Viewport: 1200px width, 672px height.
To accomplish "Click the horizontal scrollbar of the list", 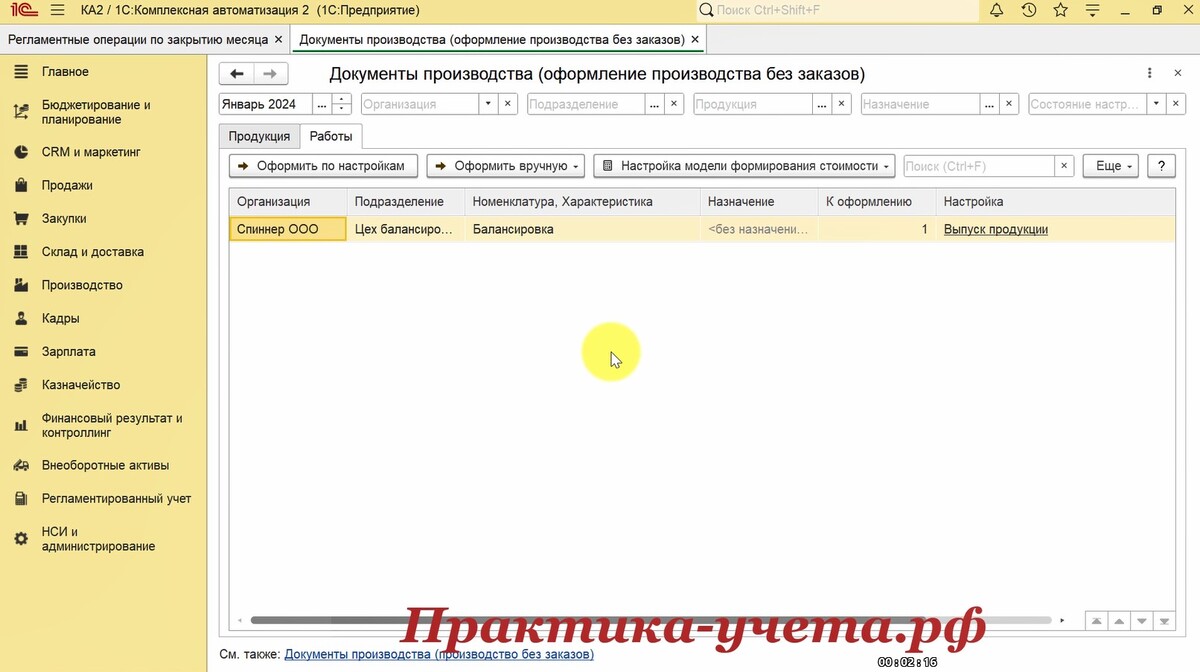I will [x=651, y=621].
